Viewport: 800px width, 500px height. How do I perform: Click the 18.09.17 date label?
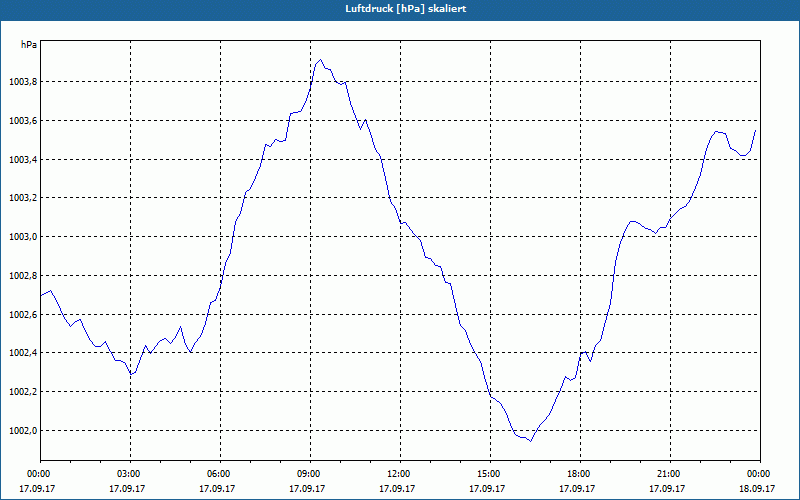coord(757,488)
